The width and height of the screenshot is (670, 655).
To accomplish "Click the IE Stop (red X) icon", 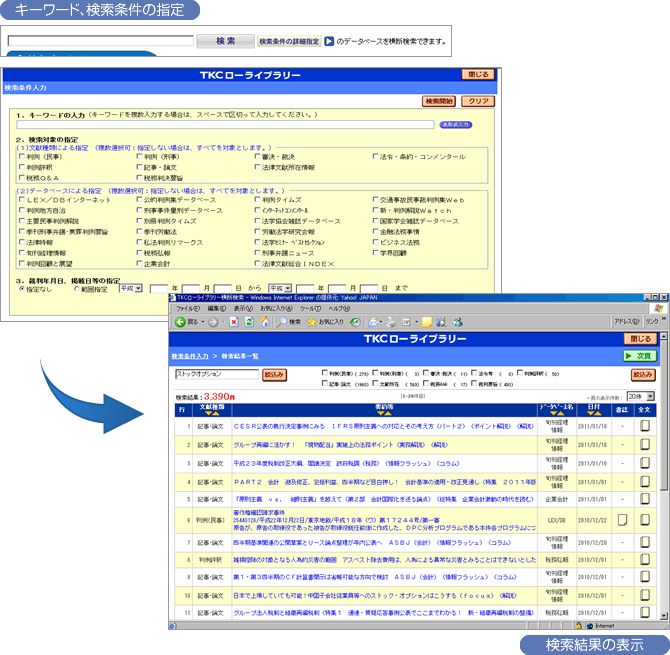I will (x=234, y=322).
